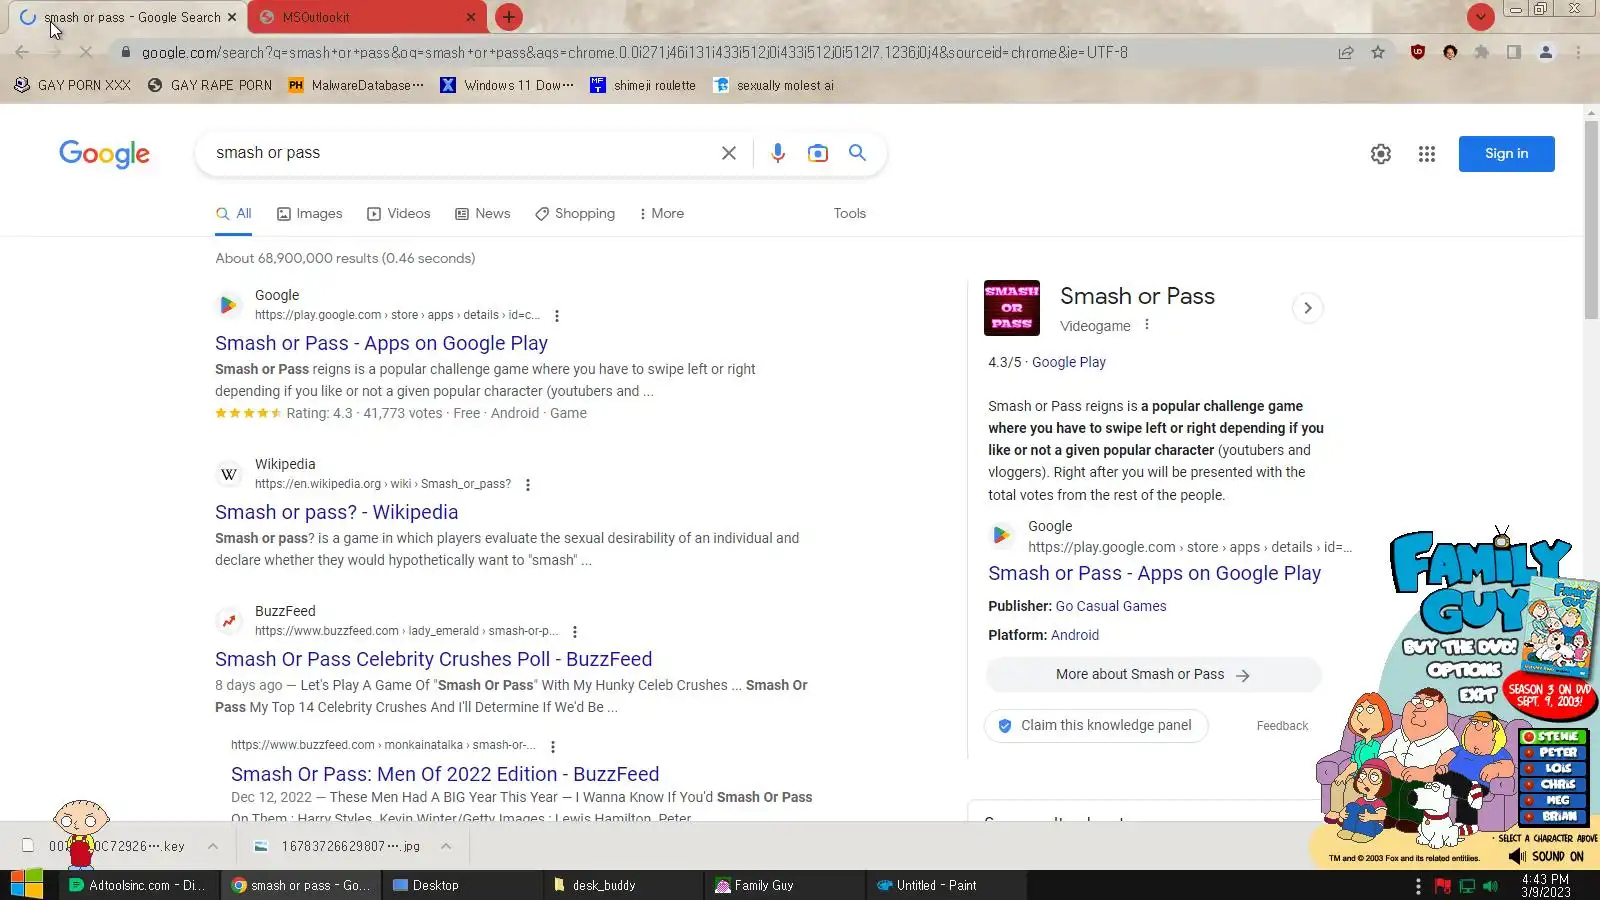Viewport: 1600px width, 900px height.
Task: Open the Tools search options
Action: click(850, 214)
